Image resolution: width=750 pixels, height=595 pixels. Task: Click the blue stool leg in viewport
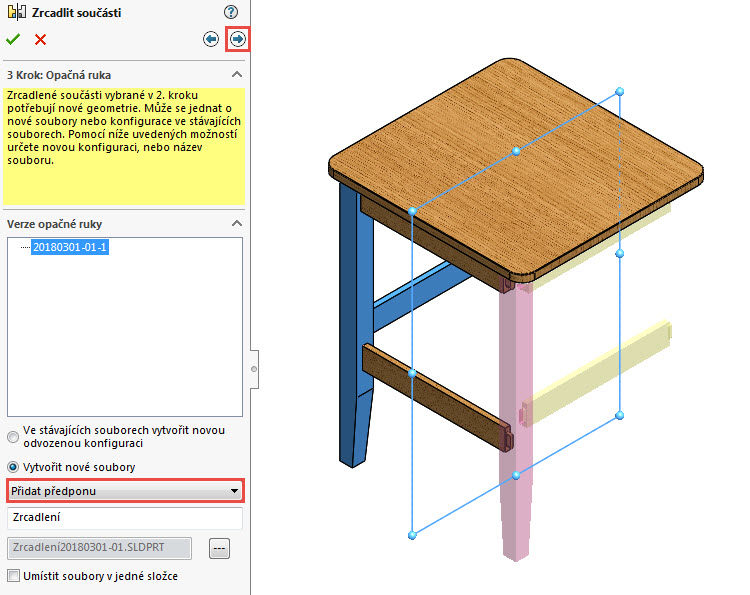tap(355, 325)
